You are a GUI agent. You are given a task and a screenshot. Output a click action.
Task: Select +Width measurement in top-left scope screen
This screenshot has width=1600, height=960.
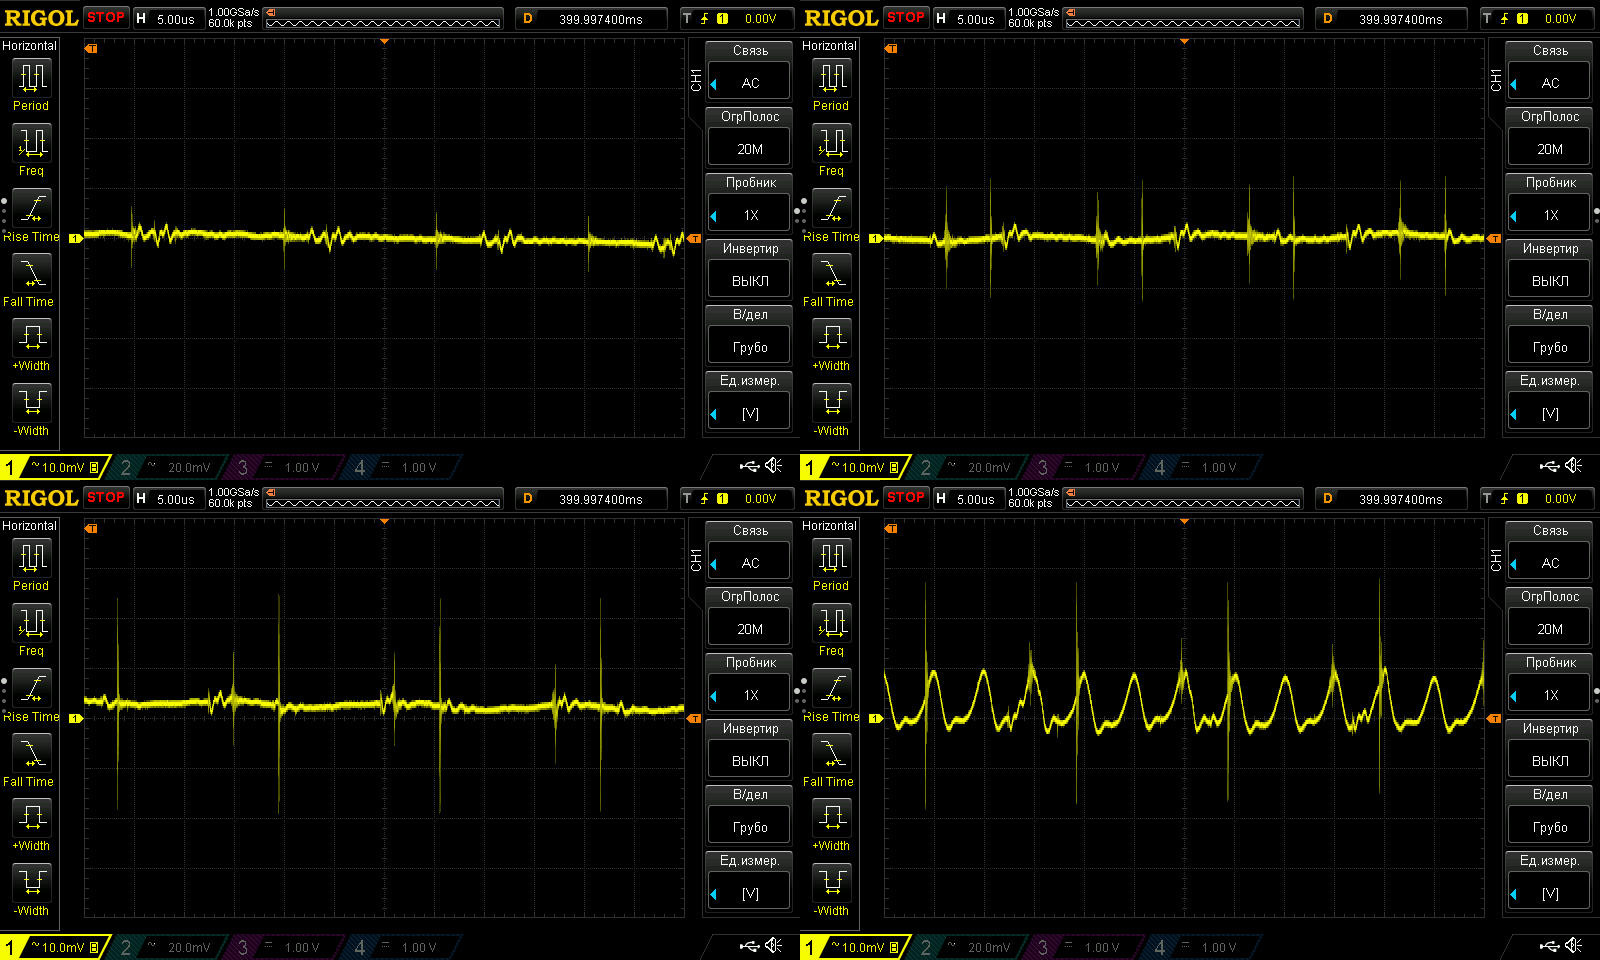coord(32,345)
